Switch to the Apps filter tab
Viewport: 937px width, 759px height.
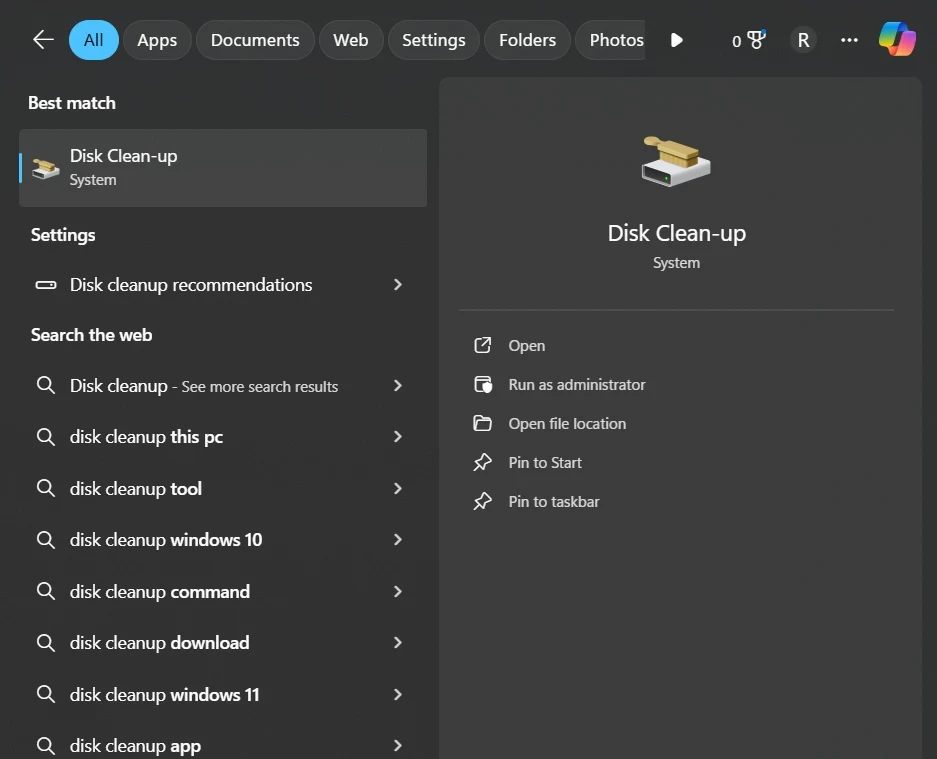coord(157,40)
